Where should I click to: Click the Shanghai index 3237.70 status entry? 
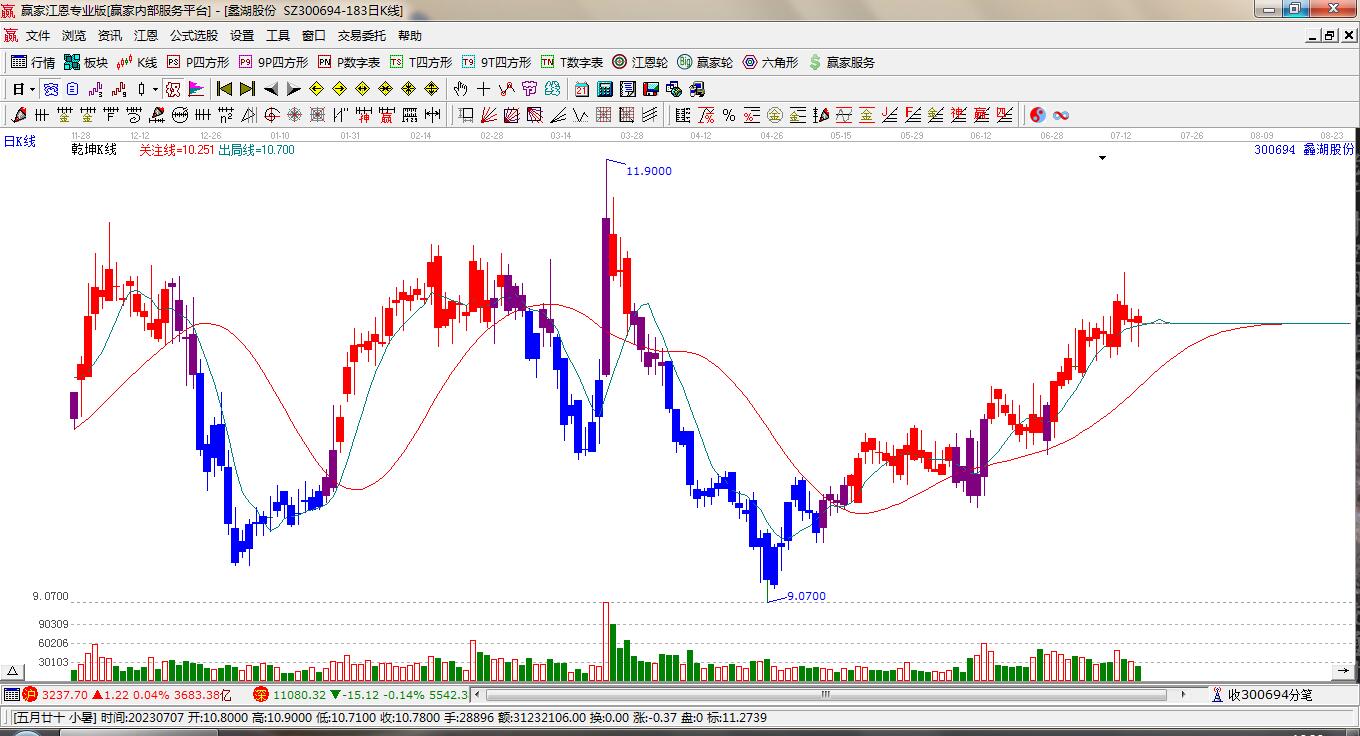click(125, 694)
